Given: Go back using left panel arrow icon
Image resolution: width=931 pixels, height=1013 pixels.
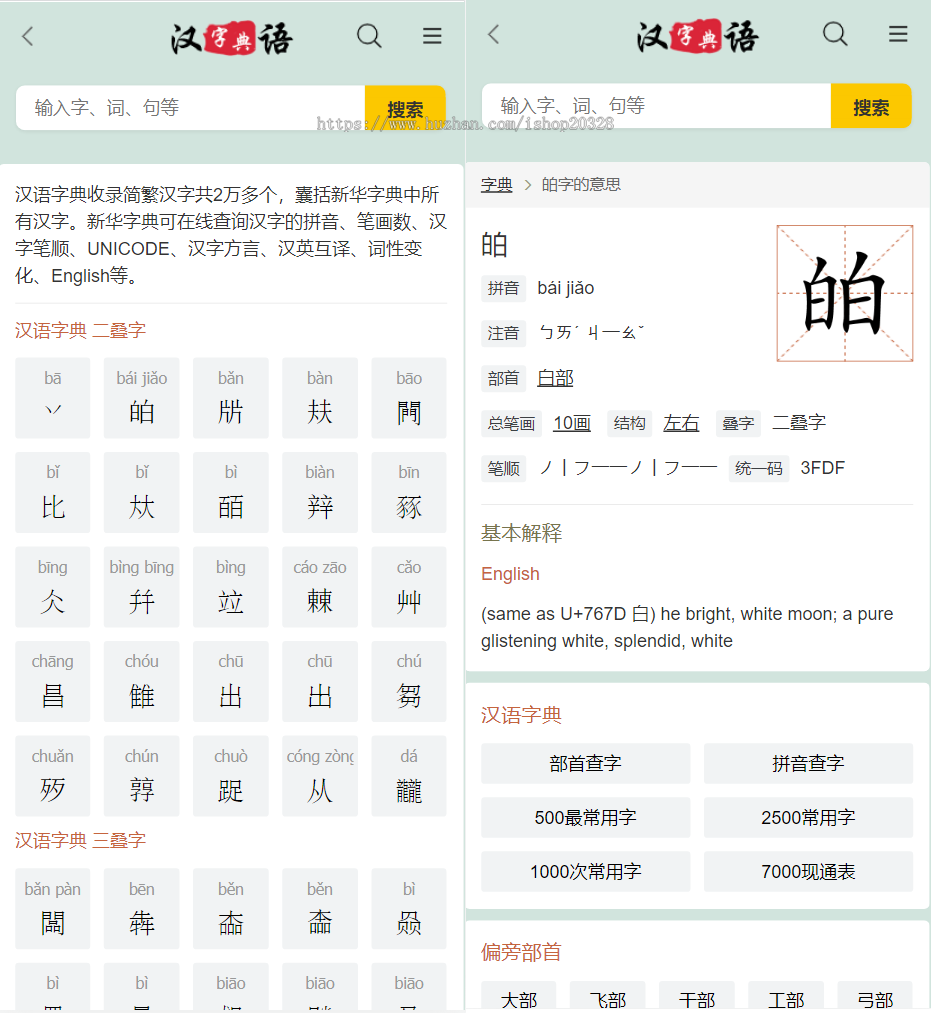Looking at the screenshot, I should pos(27,36).
